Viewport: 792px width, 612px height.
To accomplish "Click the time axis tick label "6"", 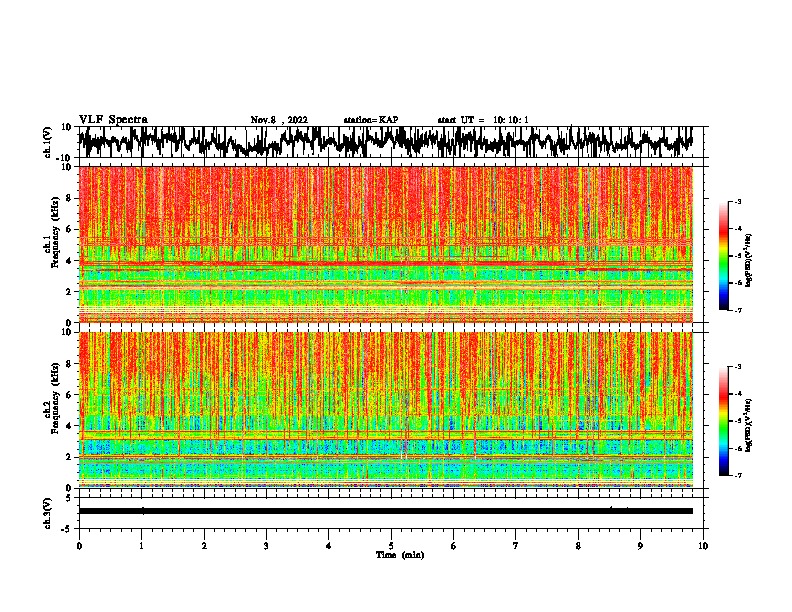I will click(454, 546).
